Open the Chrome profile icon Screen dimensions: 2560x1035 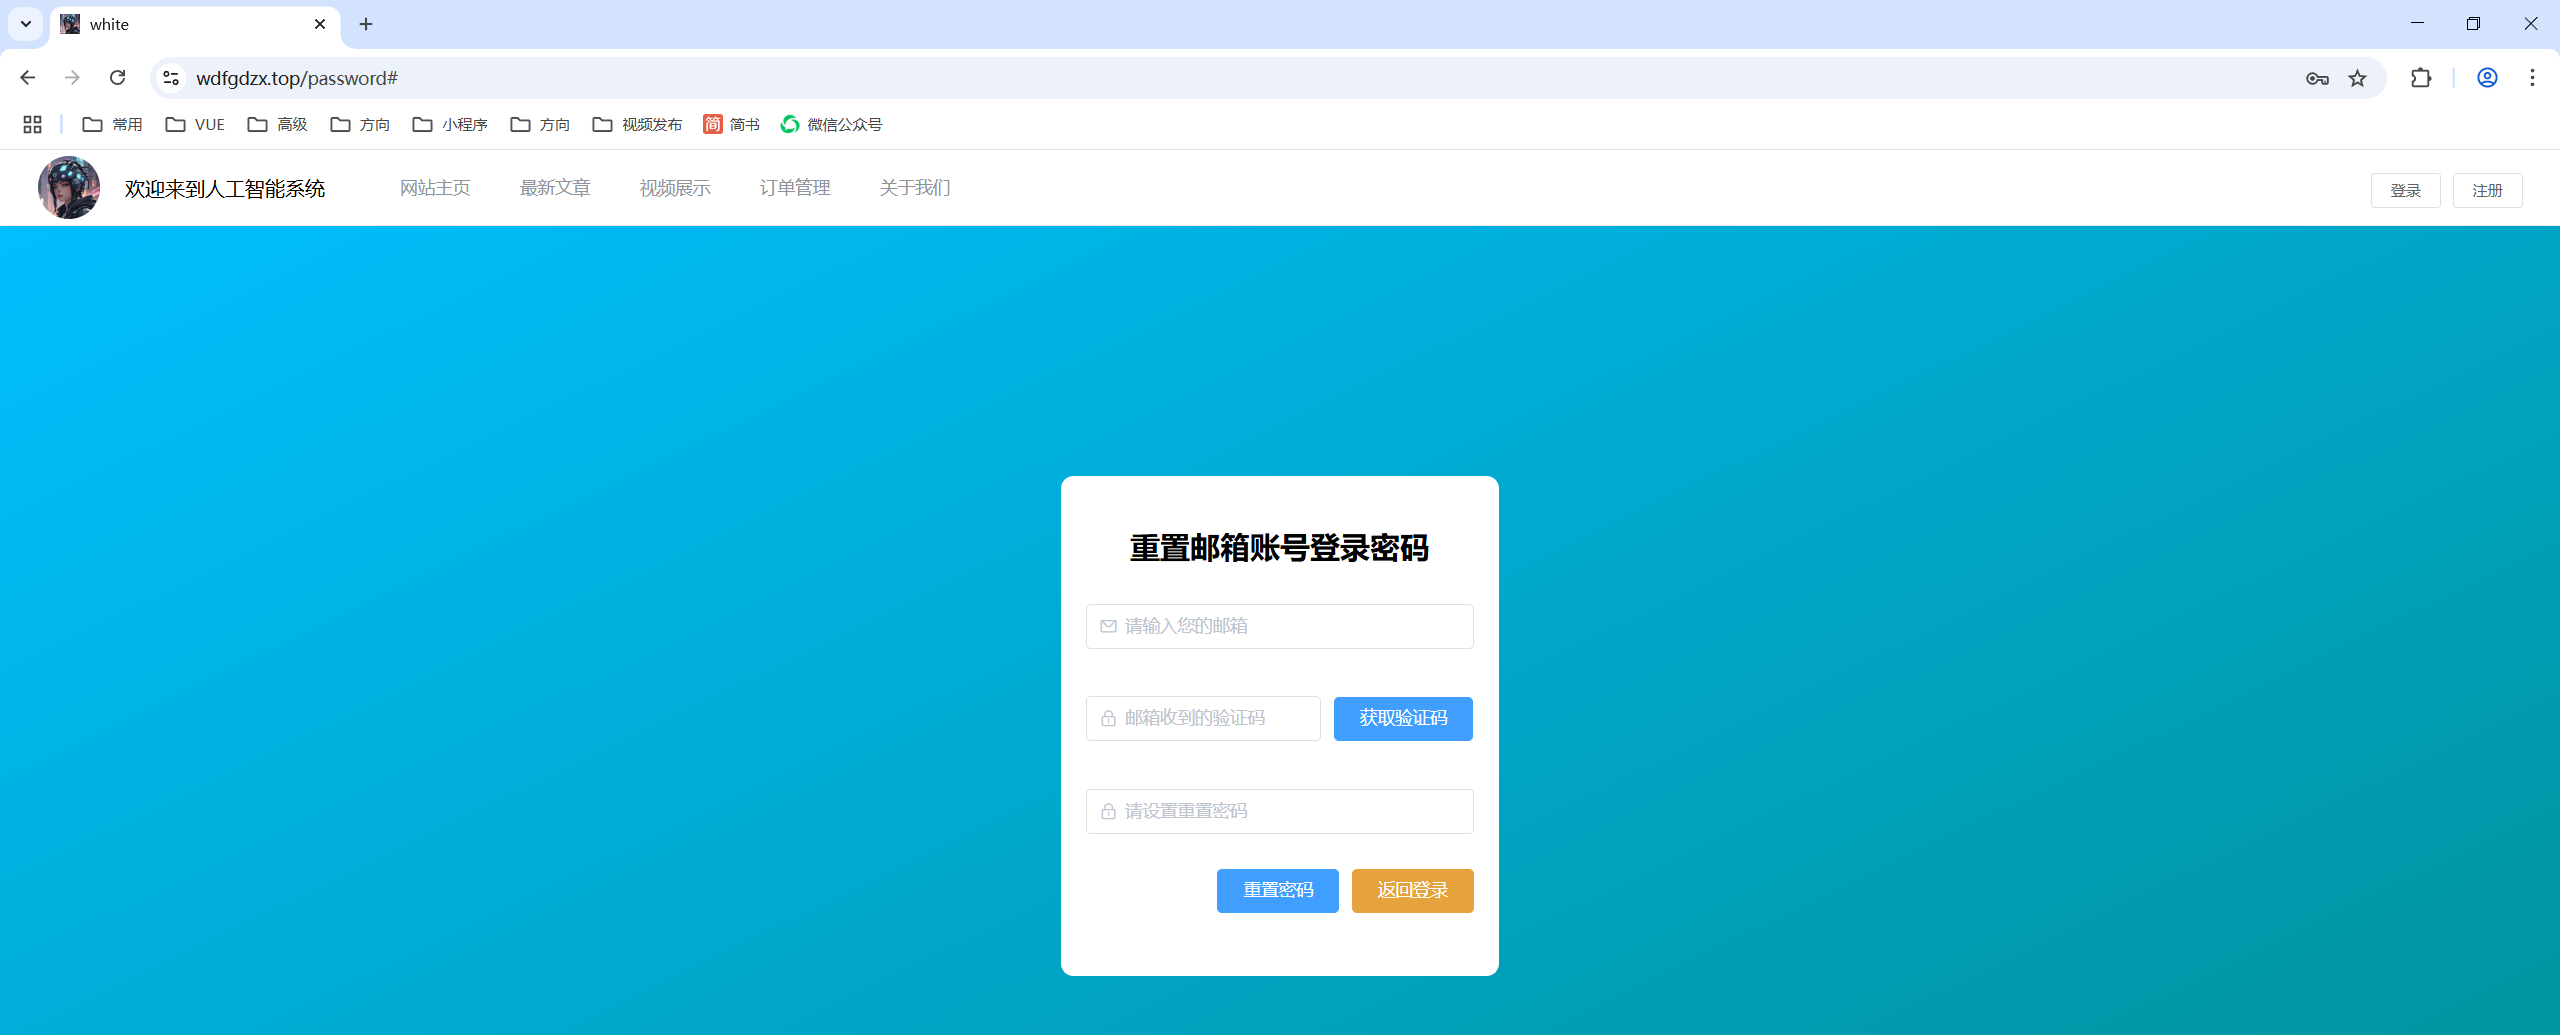coord(2487,78)
